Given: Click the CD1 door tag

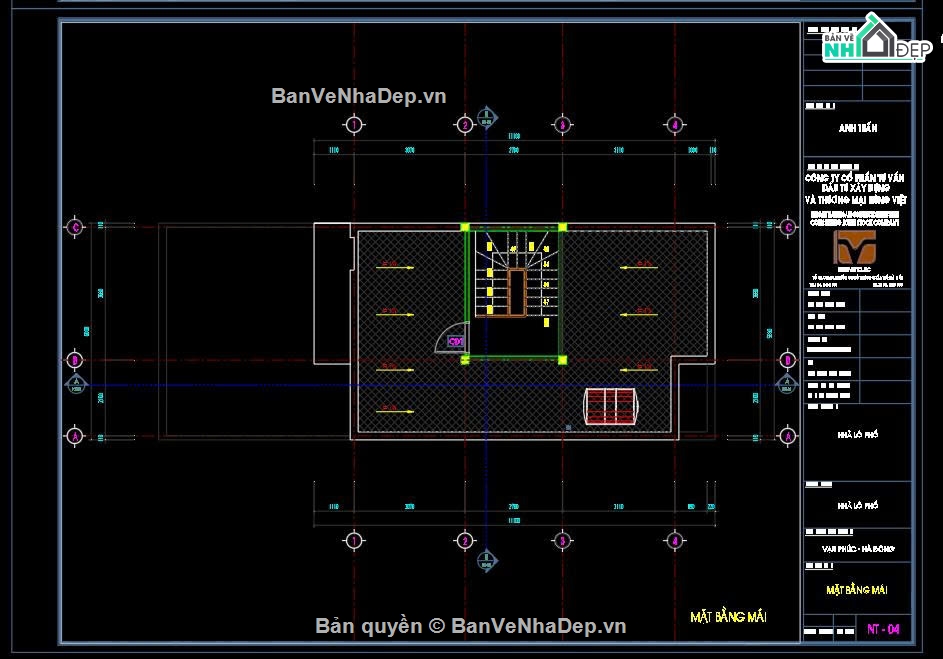Looking at the screenshot, I should click(456, 342).
